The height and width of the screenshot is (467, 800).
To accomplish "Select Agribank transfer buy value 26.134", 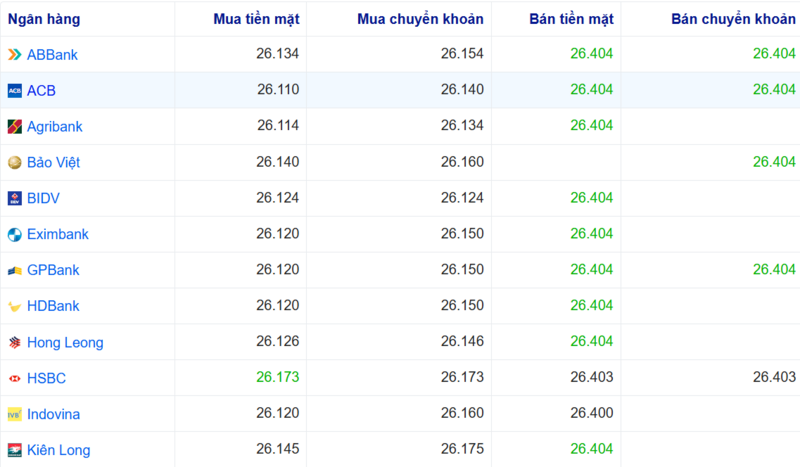I will (462, 126).
